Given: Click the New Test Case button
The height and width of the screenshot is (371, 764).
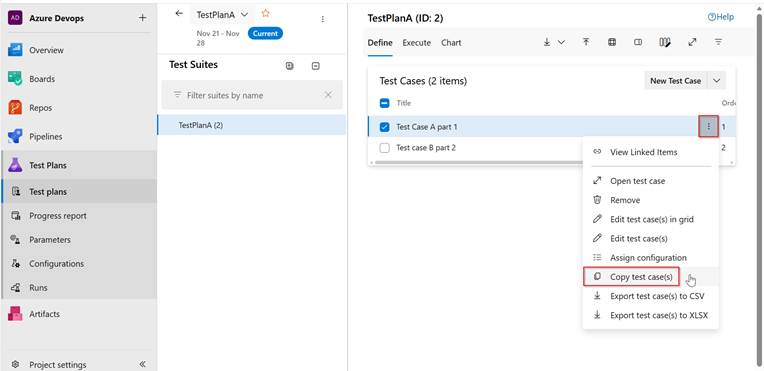Looking at the screenshot, I should tap(675, 81).
